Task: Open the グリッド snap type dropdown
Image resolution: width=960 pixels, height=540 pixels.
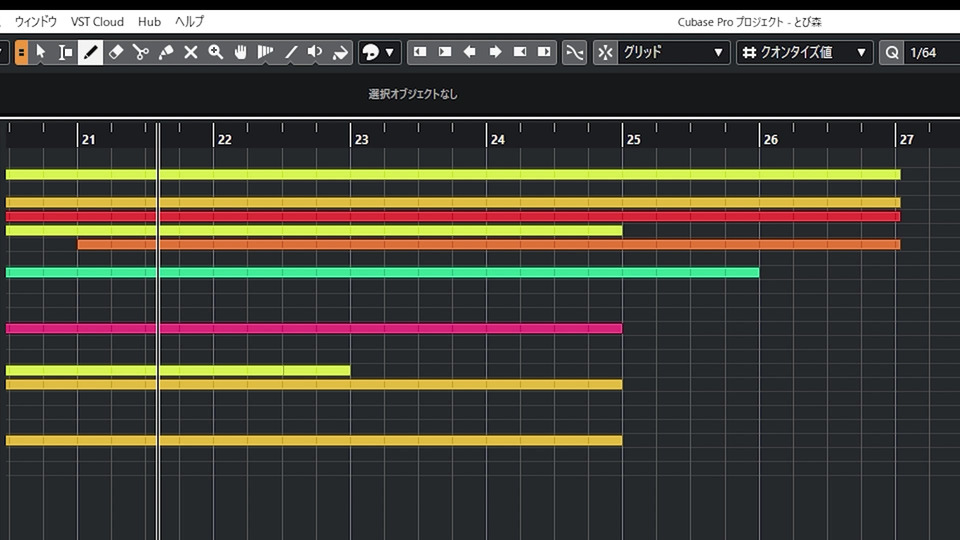Action: click(x=673, y=52)
